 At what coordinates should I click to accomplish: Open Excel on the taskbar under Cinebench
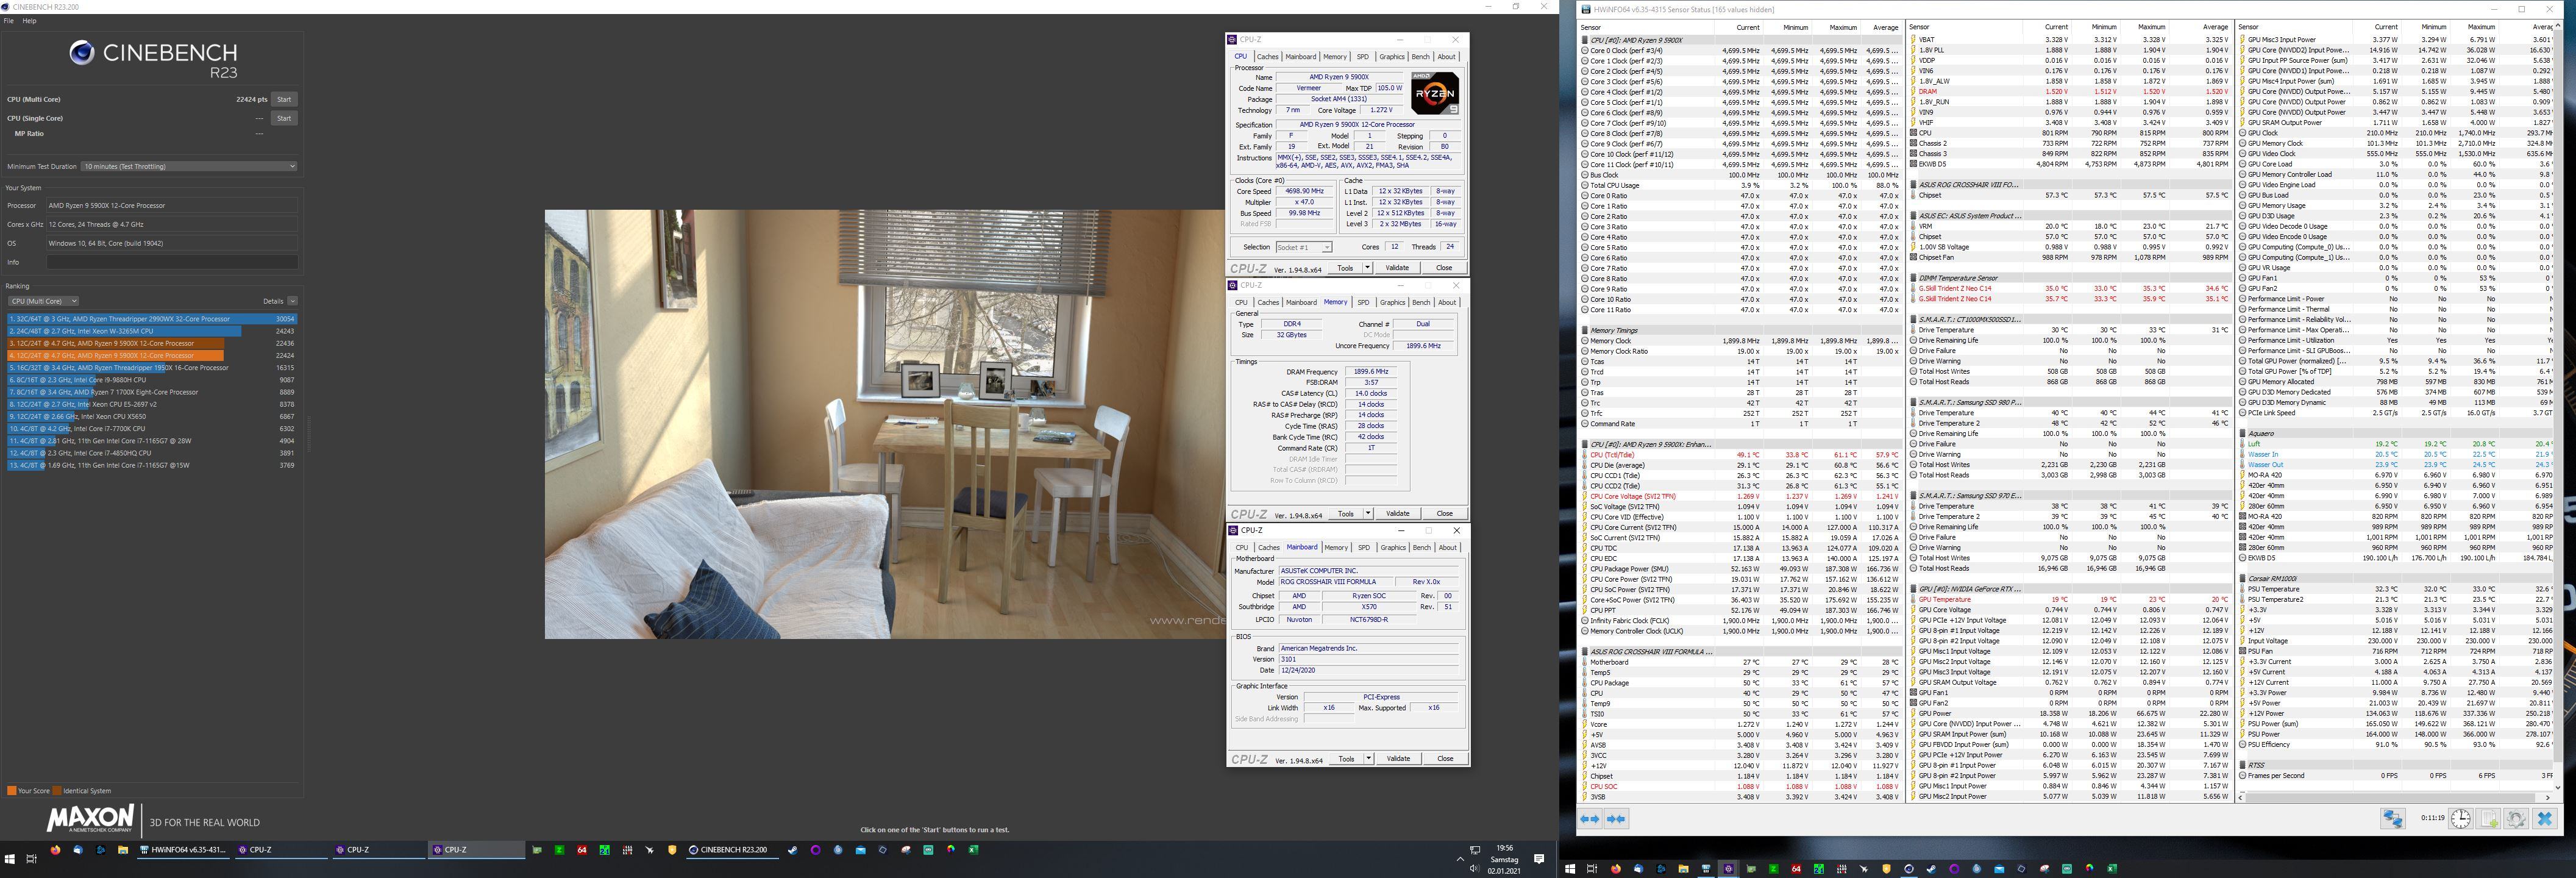[x=973, y=850]
